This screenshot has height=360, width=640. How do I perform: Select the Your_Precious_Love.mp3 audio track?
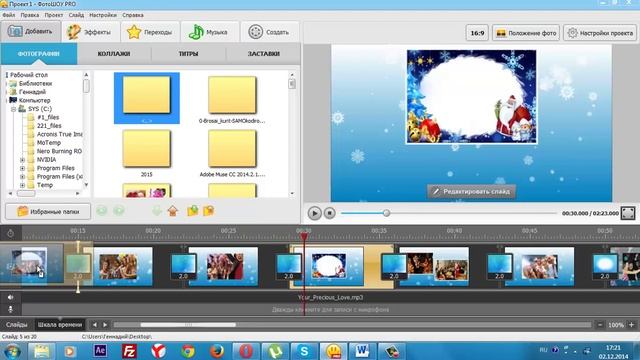tap(331, 298)
